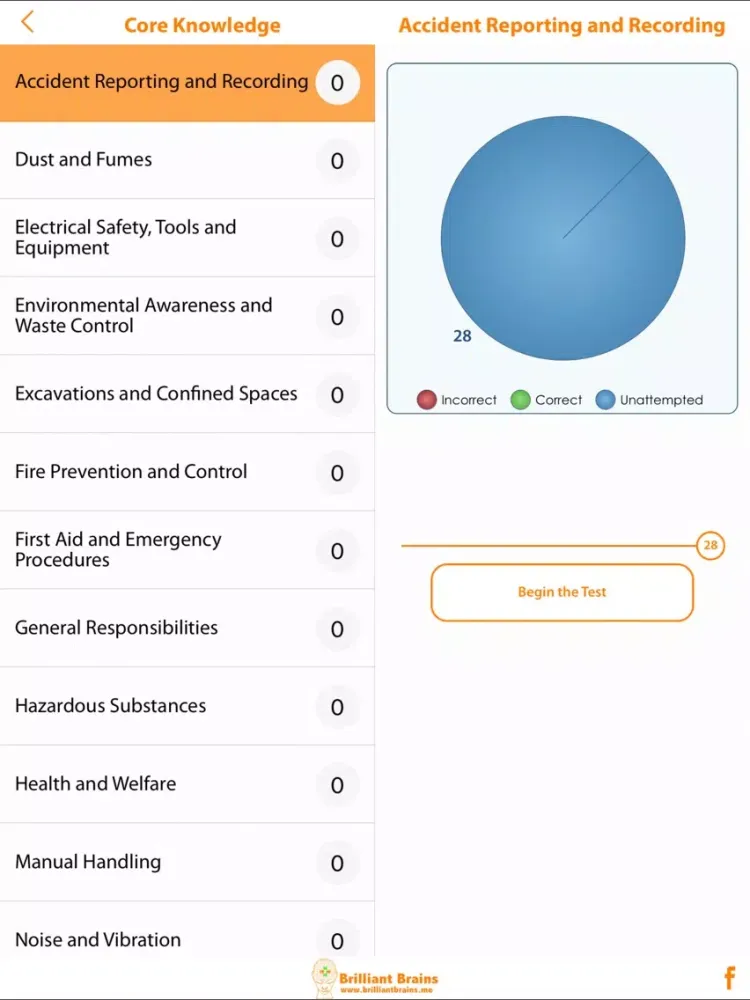Open the Health and Welfare topic
Viewport: 750px width, 1000px height.
[95, 784]
